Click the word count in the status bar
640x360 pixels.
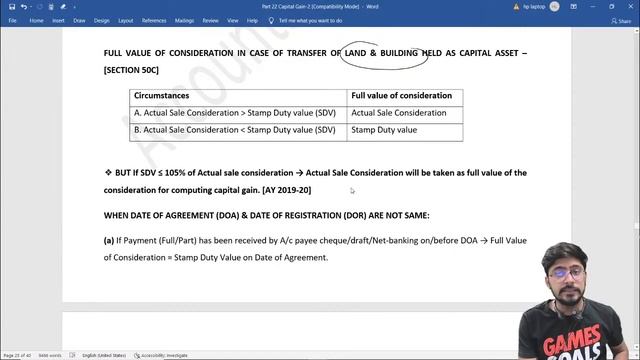[50, 356]
